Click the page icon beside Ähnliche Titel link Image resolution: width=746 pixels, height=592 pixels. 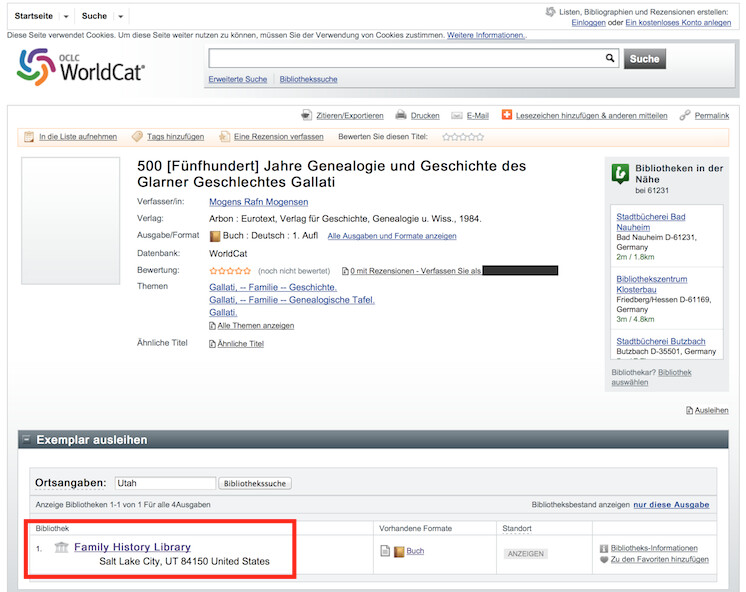click(x=212, y=344)
